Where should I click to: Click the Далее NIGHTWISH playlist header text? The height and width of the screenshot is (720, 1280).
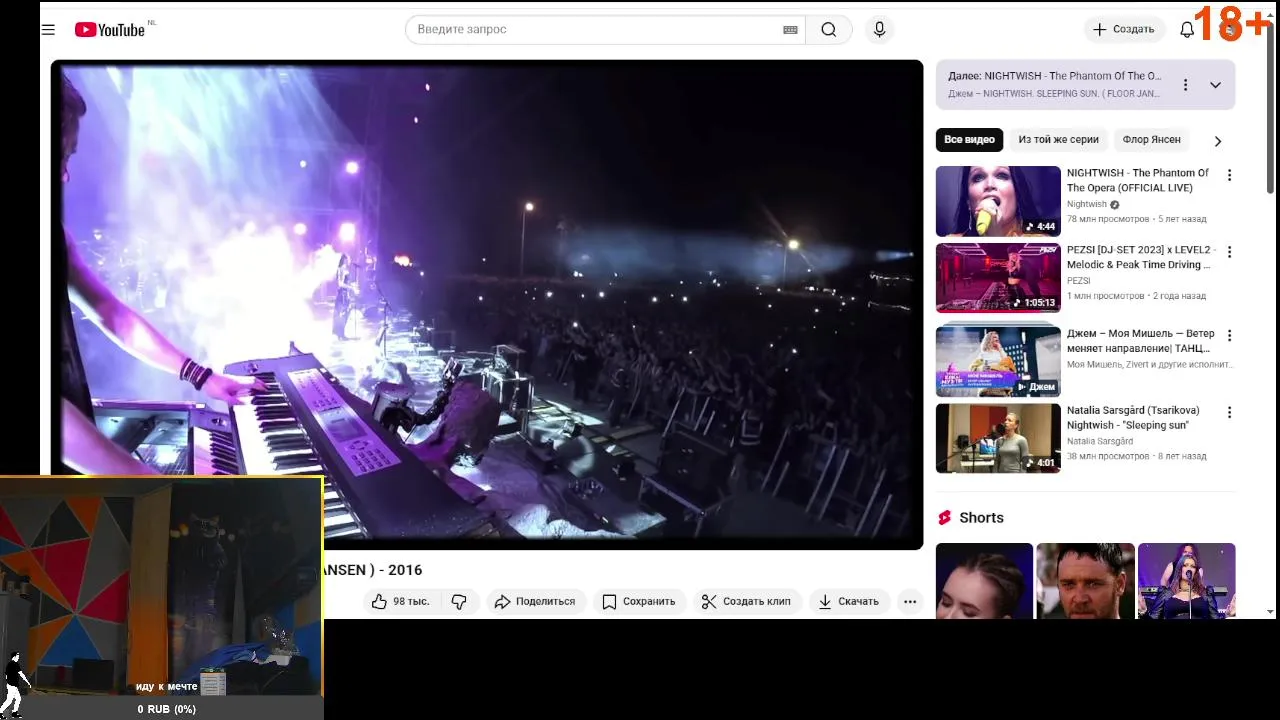(1055, 76)
